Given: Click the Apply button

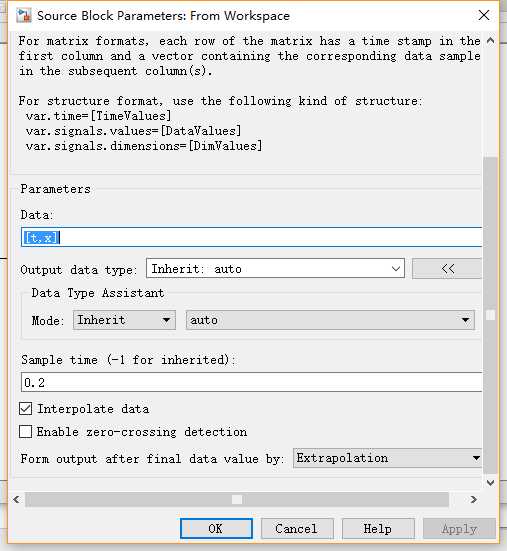Looking at the screenshot, I should pos(459,528).
